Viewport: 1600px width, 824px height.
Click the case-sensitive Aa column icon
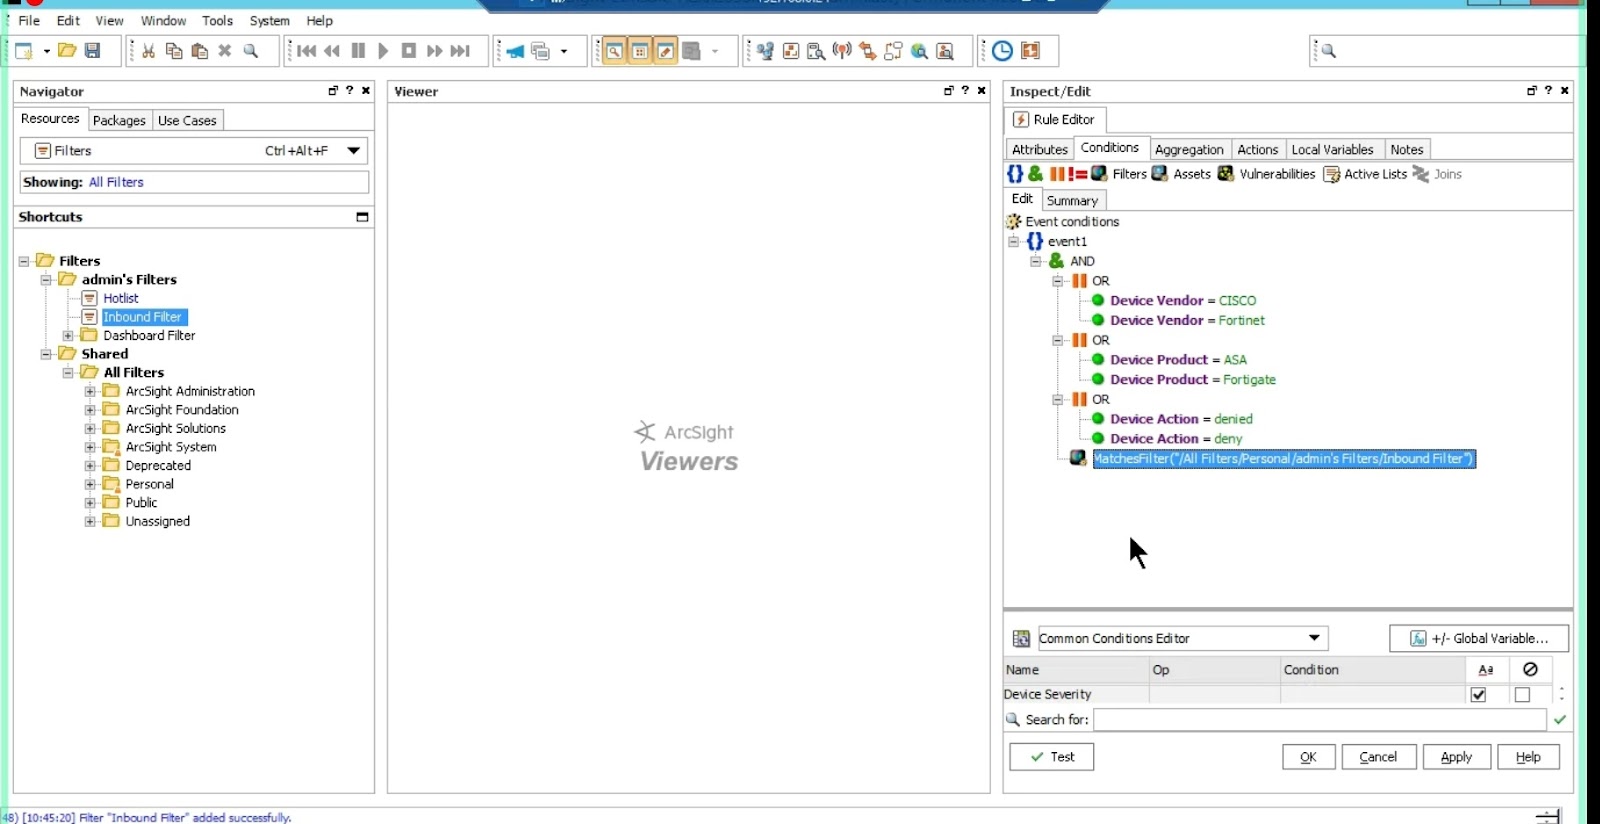[1486, 670]
